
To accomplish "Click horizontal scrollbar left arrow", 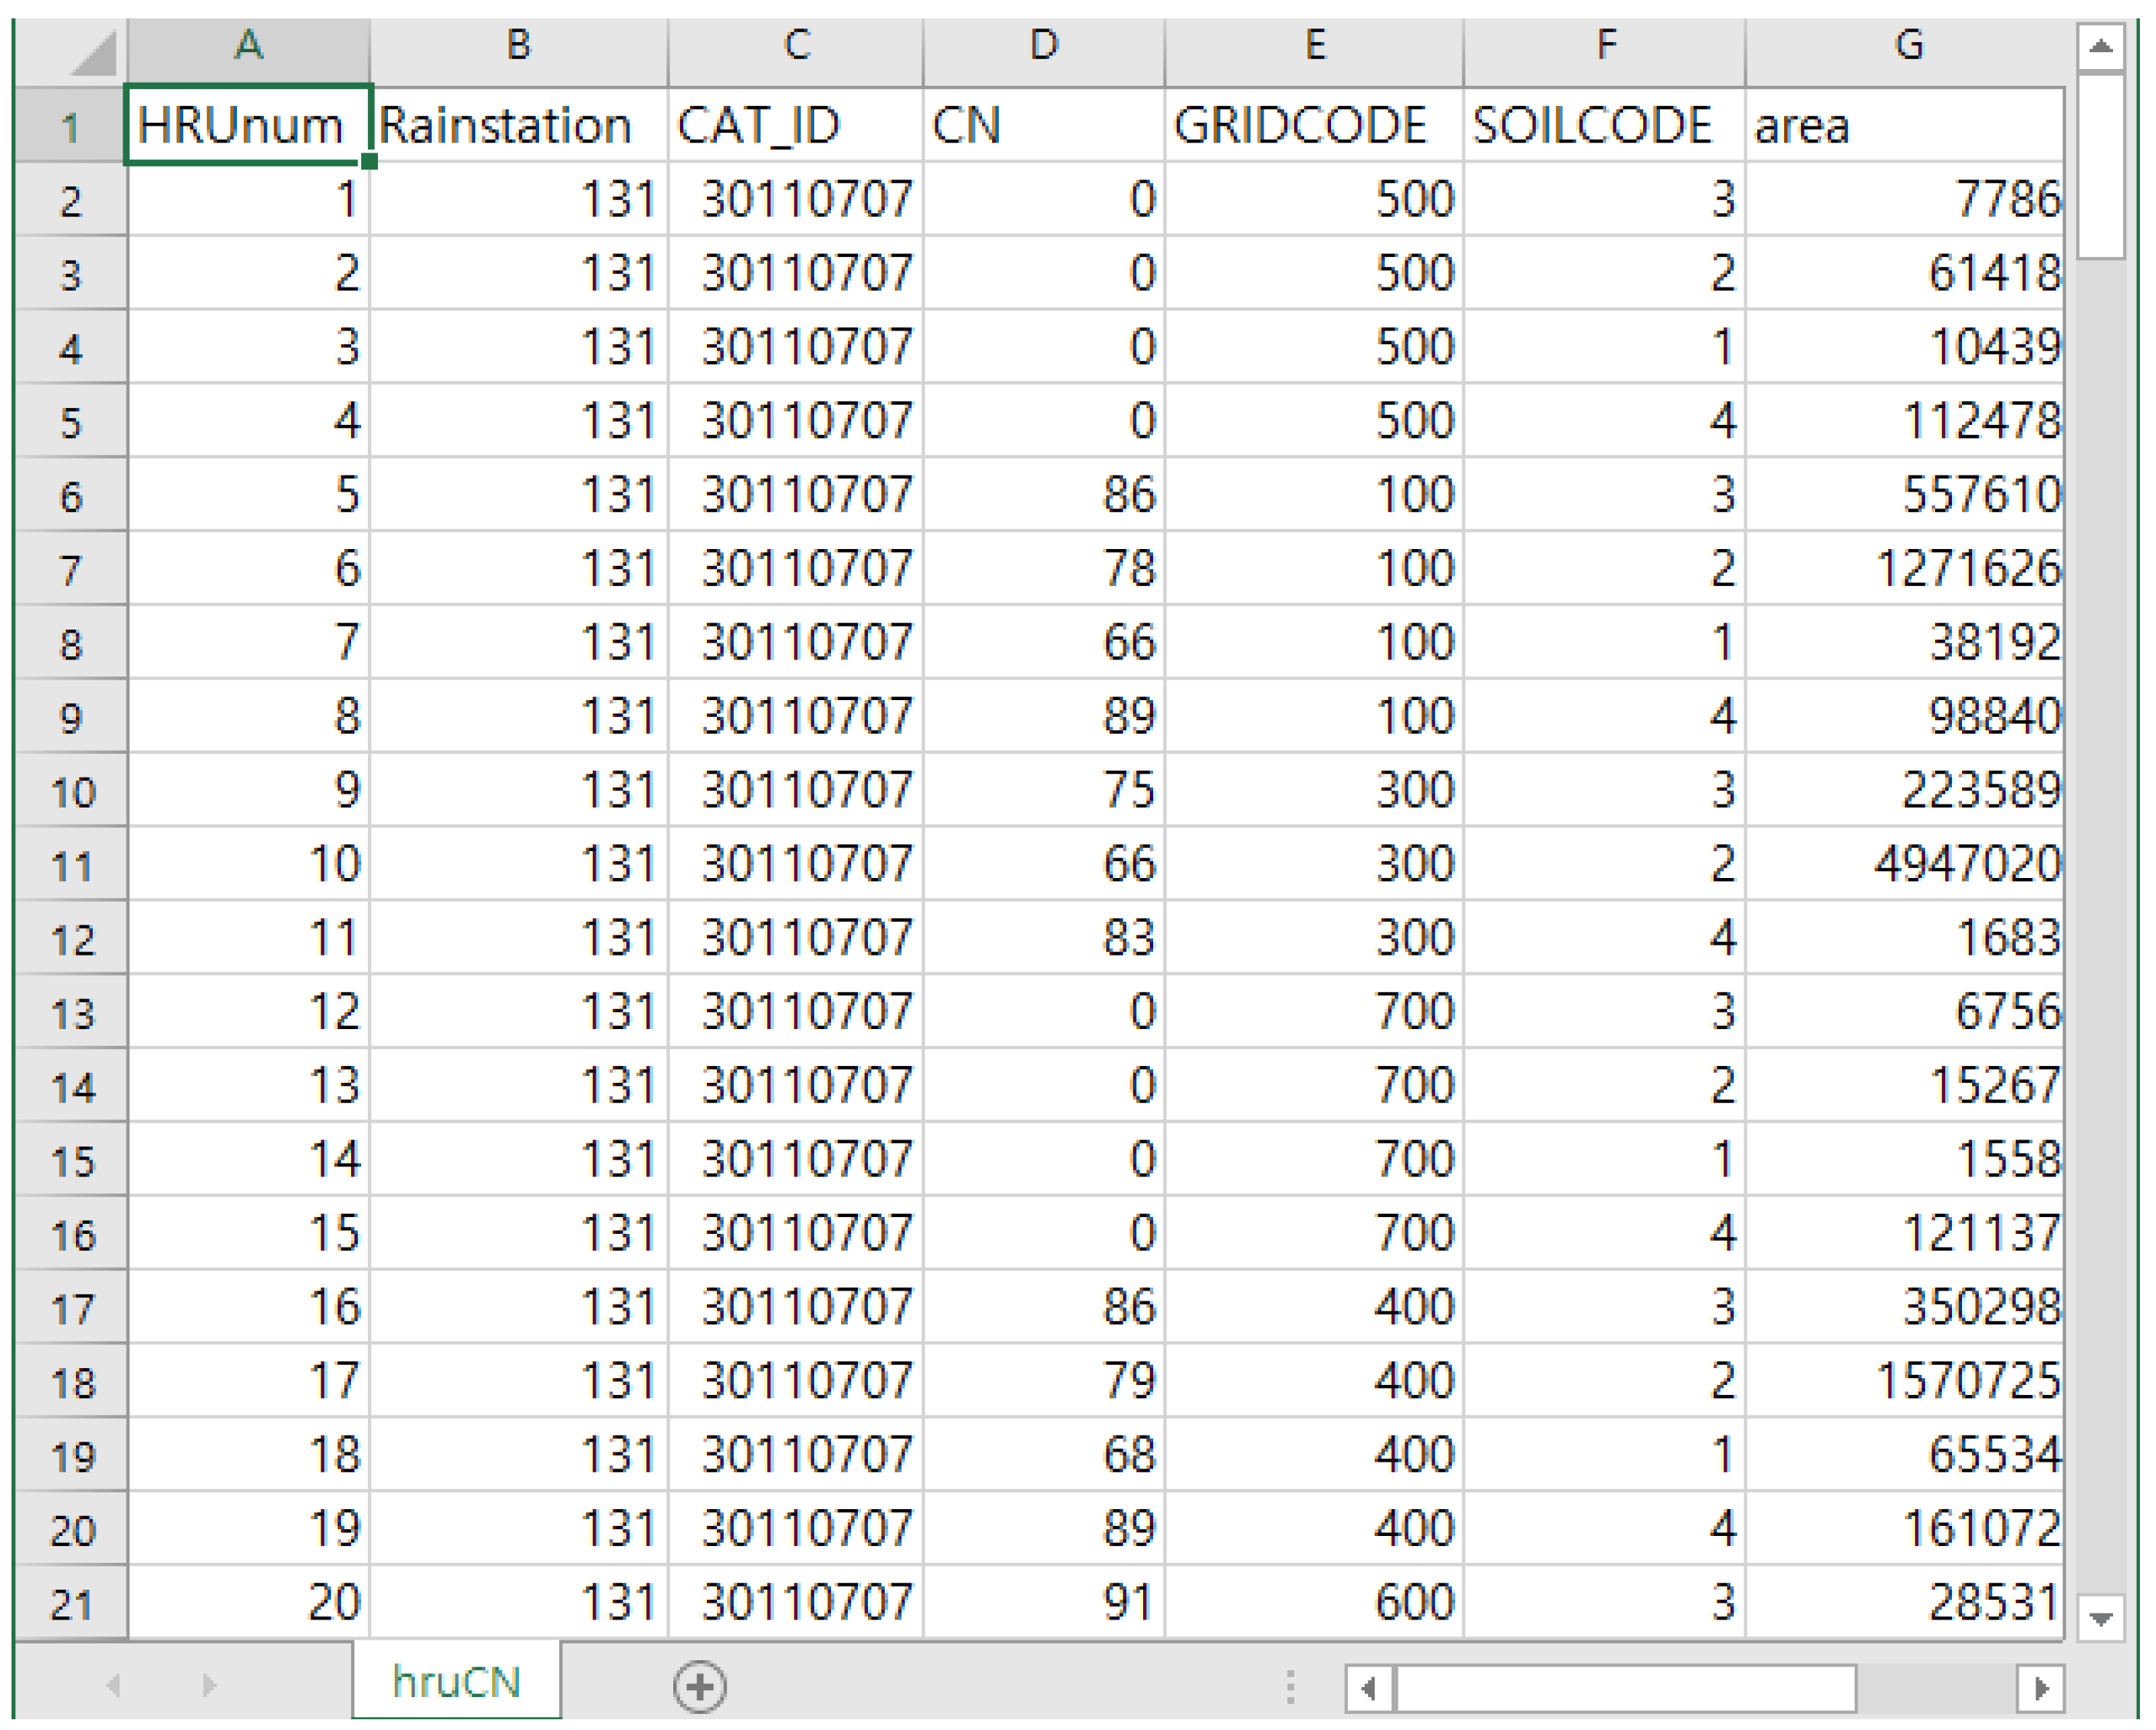I will click(1368, 1688).
